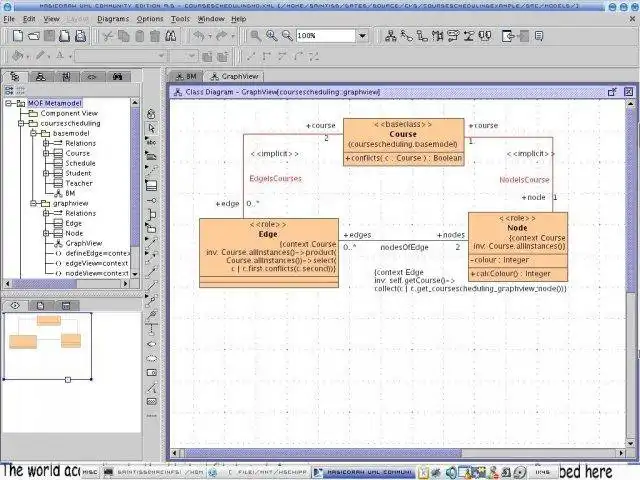Expand the basemodel Relations node
This screenshot has height=480, width=640.
46,143
